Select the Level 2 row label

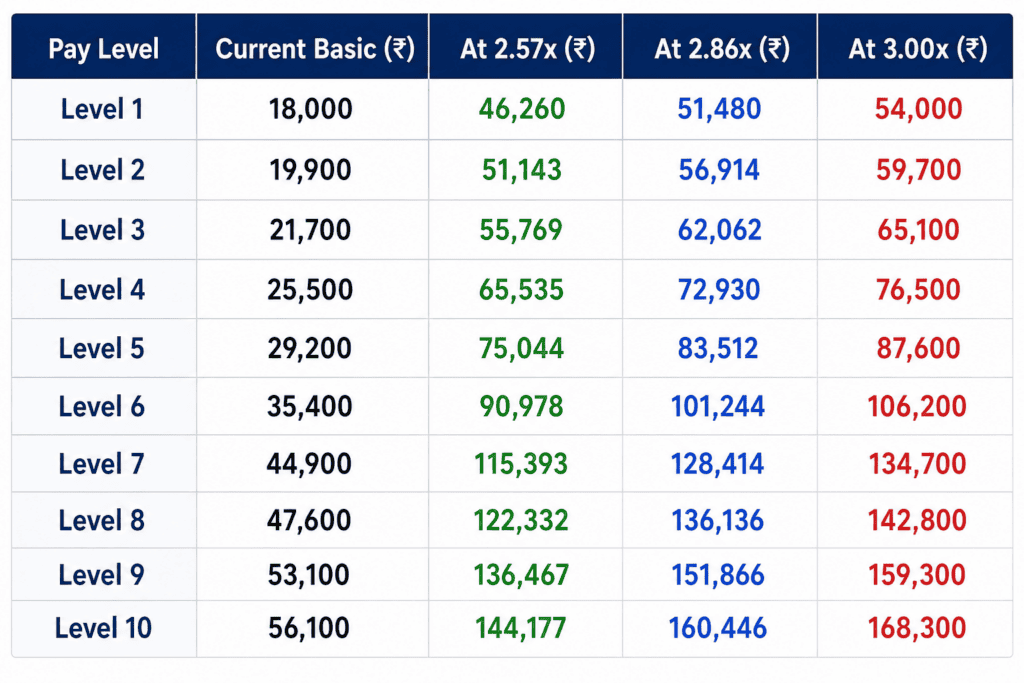click(x=102, y=170)
